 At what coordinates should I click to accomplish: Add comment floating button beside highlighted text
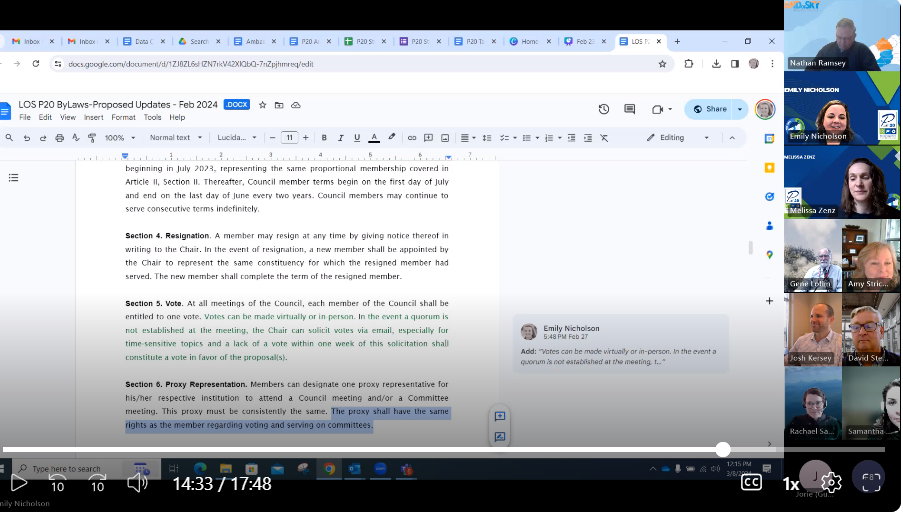point(500,416)
